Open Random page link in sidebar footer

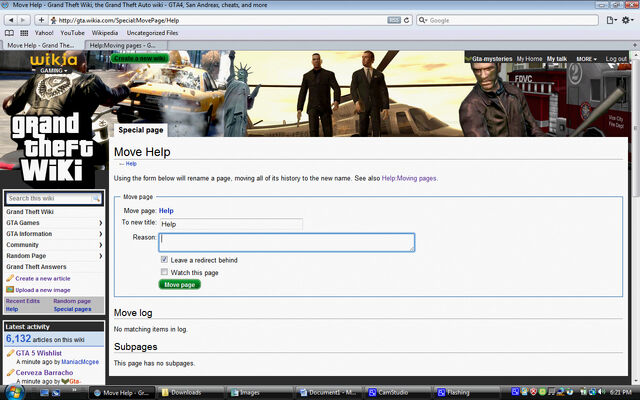[x=72, y=301]
